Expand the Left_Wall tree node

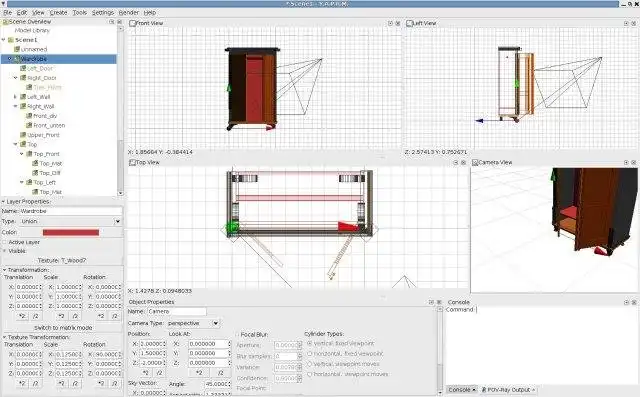coord(16,97)
